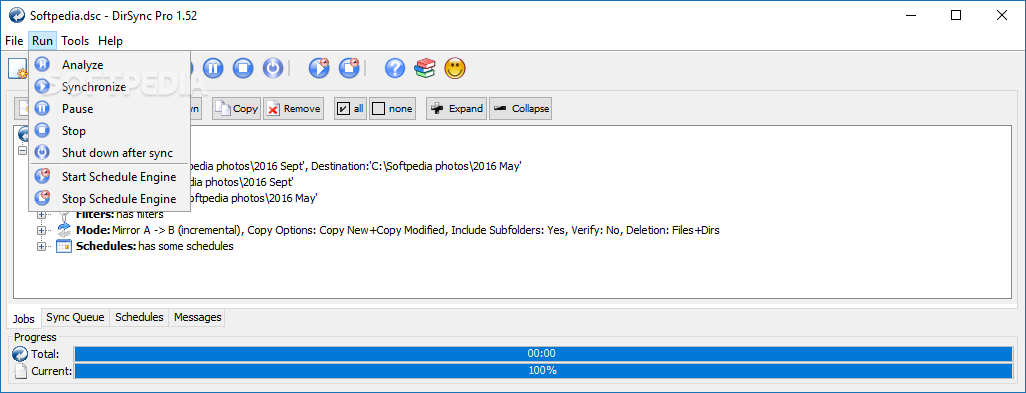This screenshot has height=393, width=1026.
Task: Click the page icon next to Current
Action: pyautogui.click(x=20, y=371)
